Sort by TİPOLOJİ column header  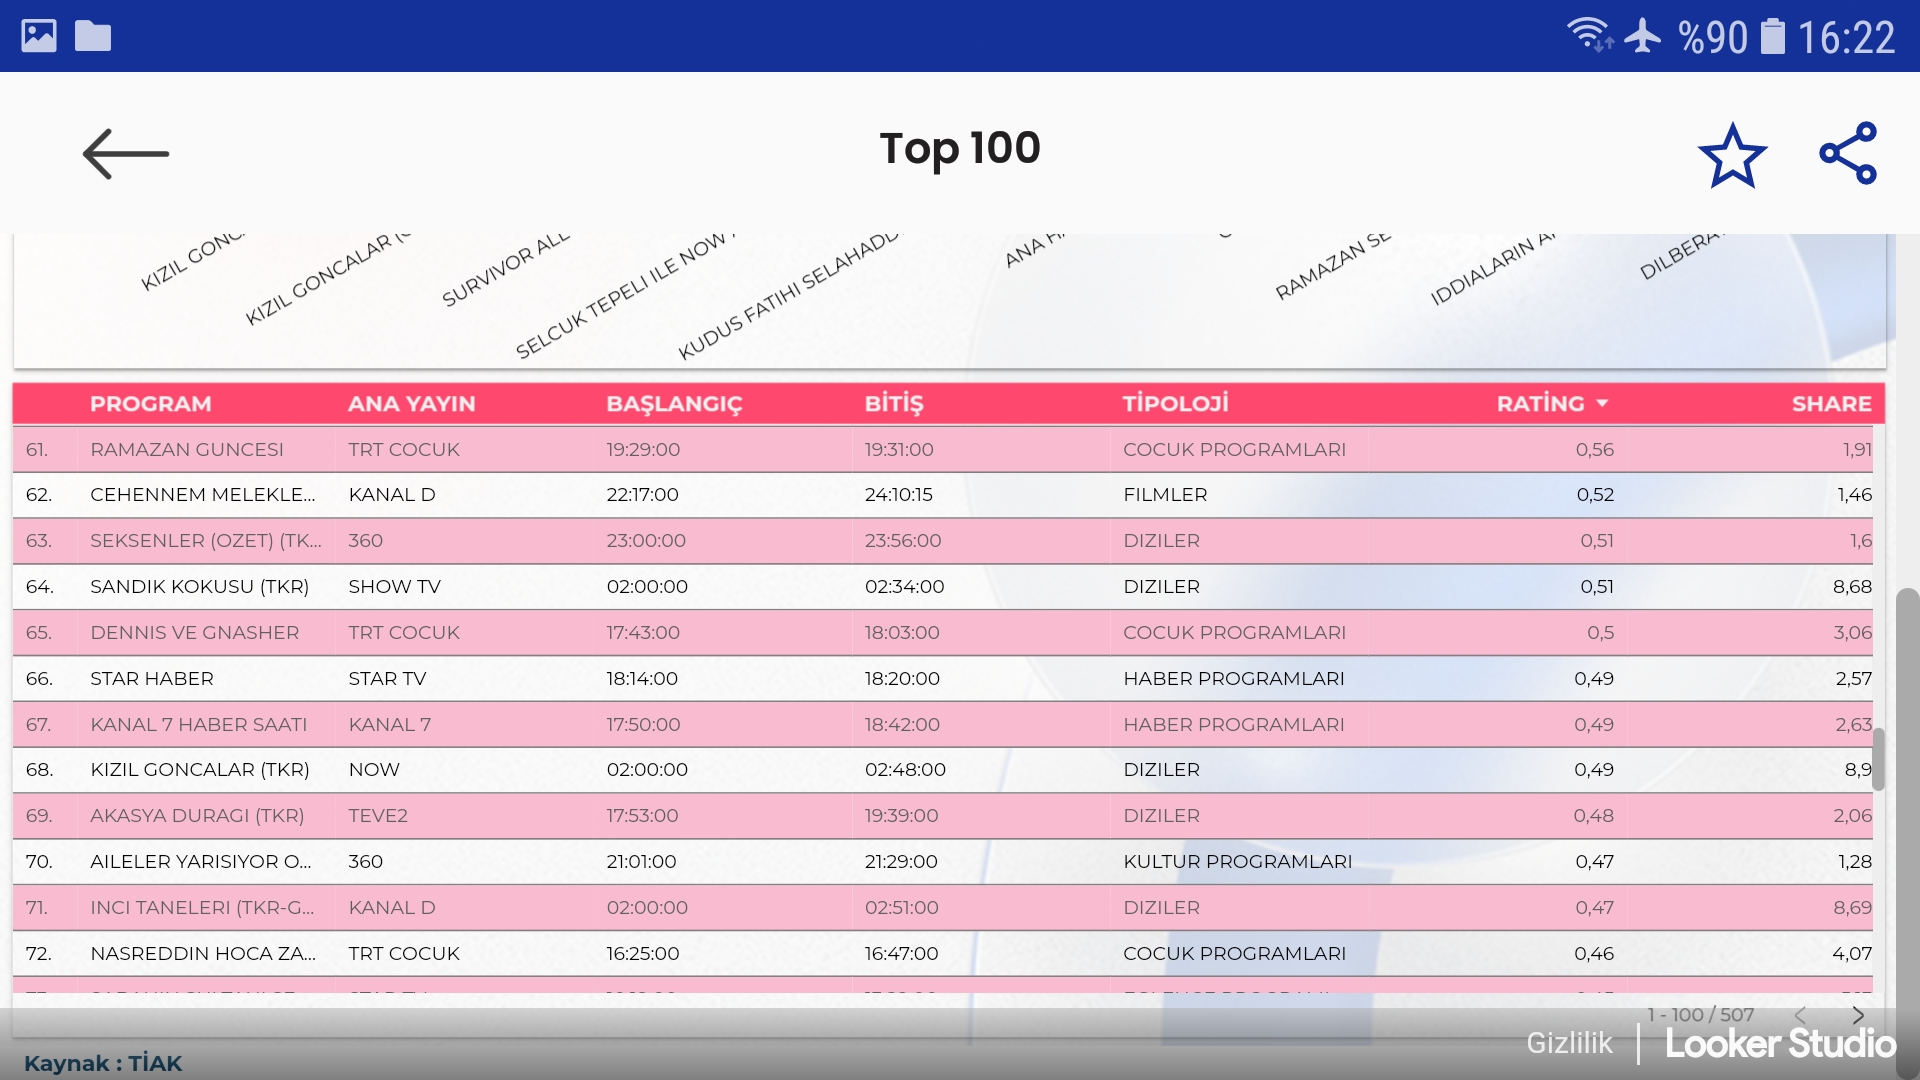click(1175, 403)
